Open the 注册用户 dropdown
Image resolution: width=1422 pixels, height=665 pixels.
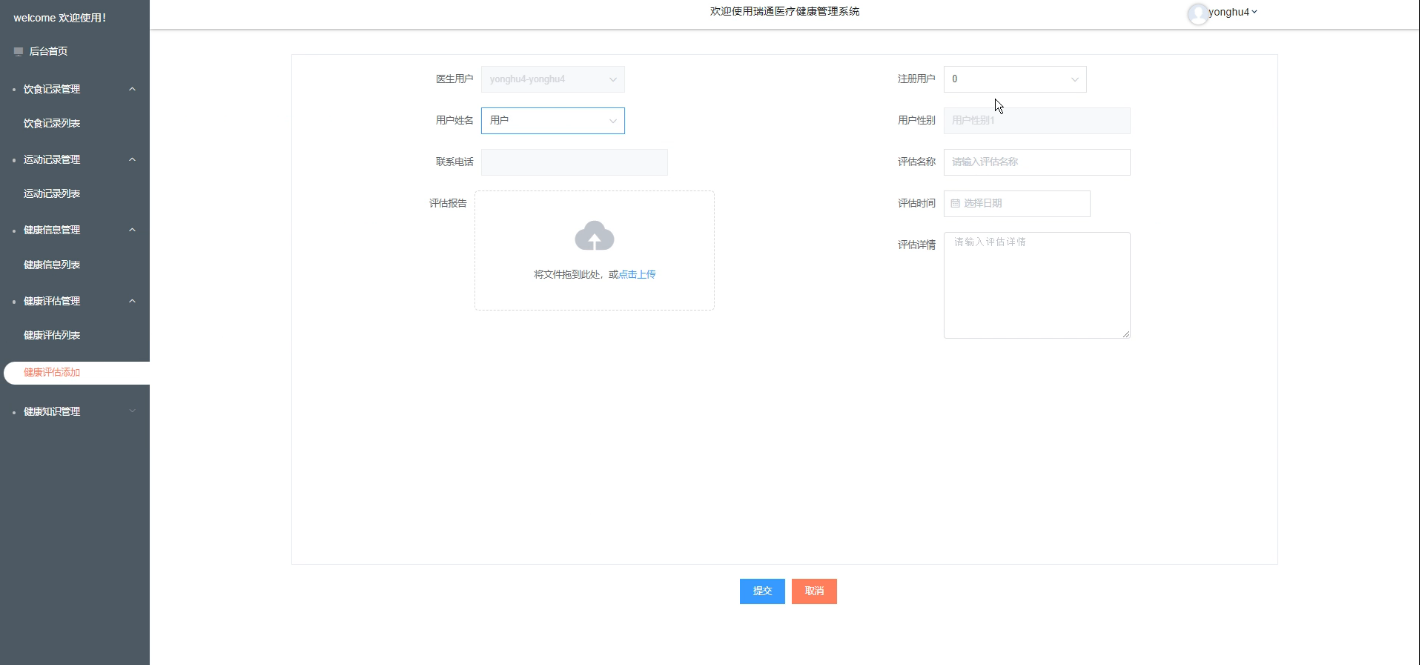[1015, 79]
